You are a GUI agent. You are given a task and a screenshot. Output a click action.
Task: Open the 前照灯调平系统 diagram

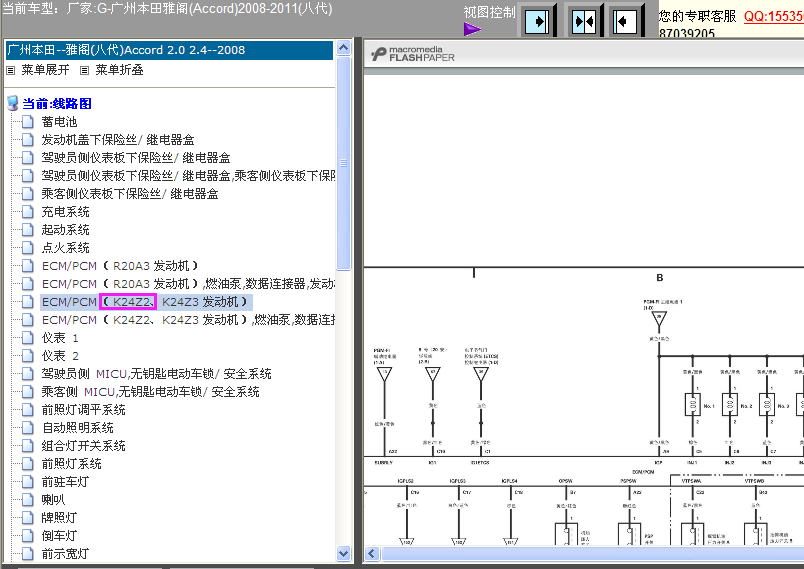click(x=84, y=410)
